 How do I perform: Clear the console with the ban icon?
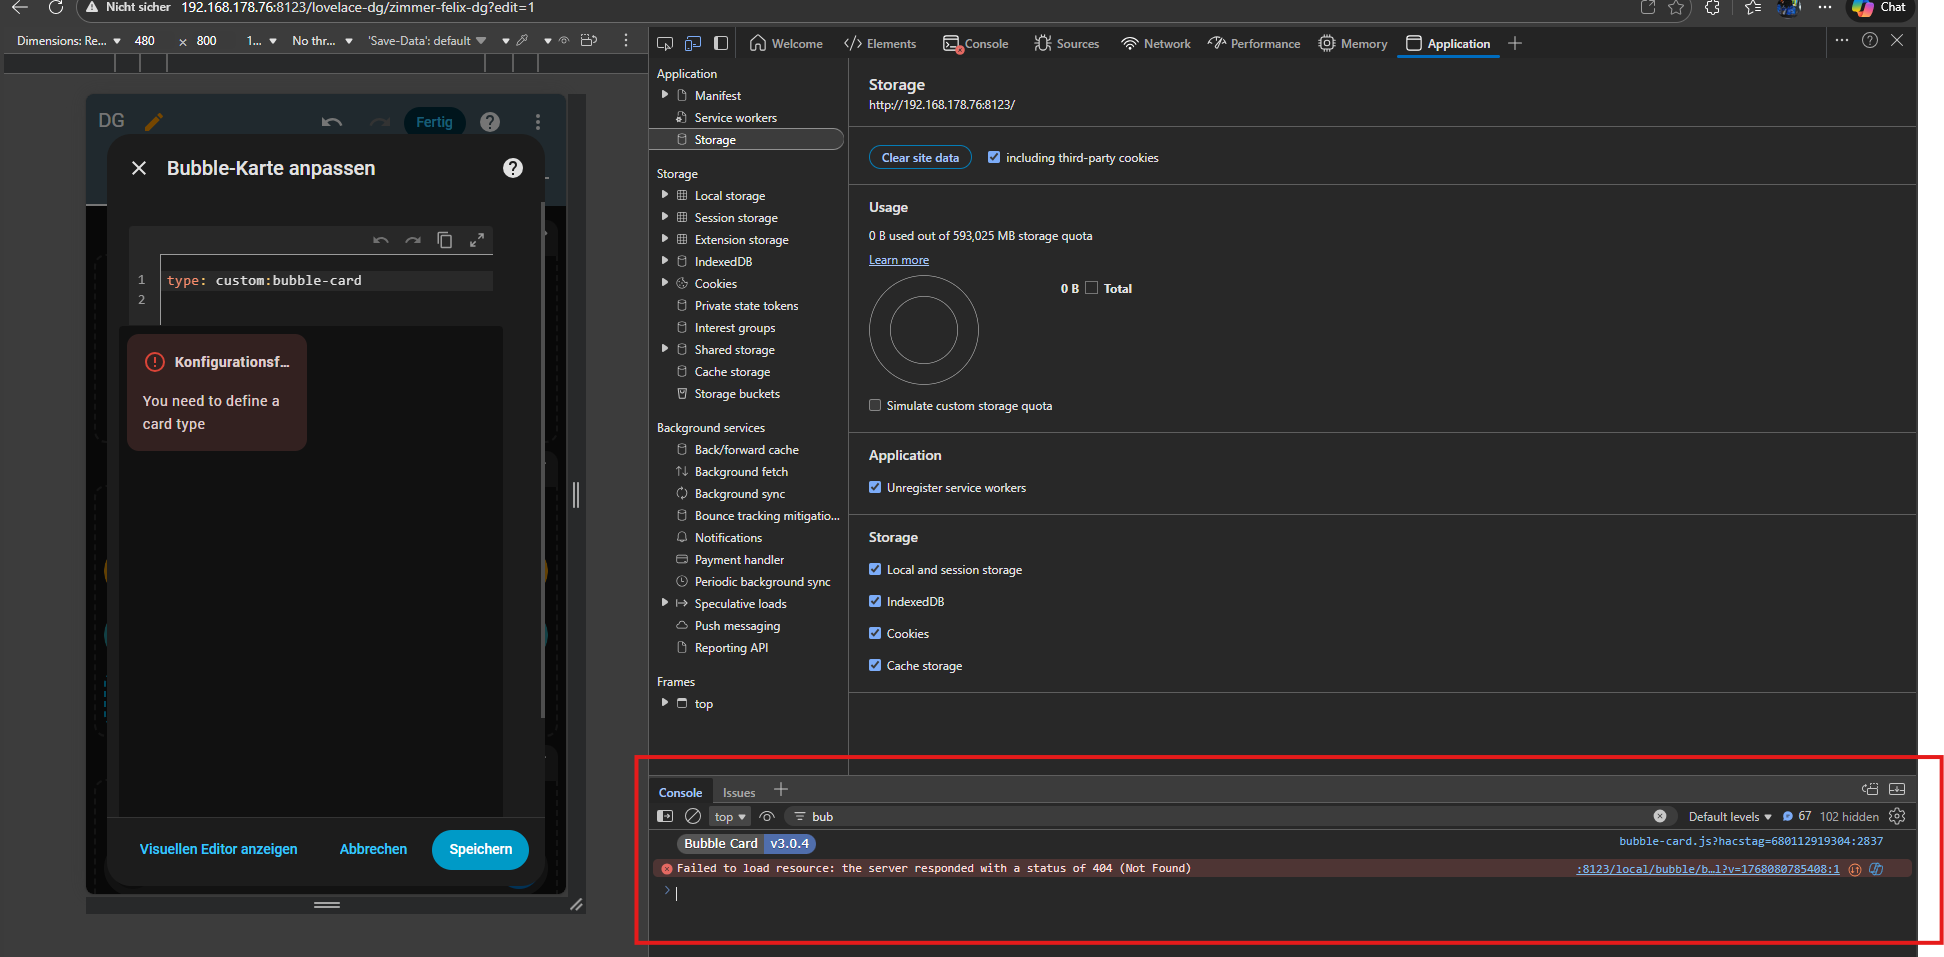tap(693, 817)
